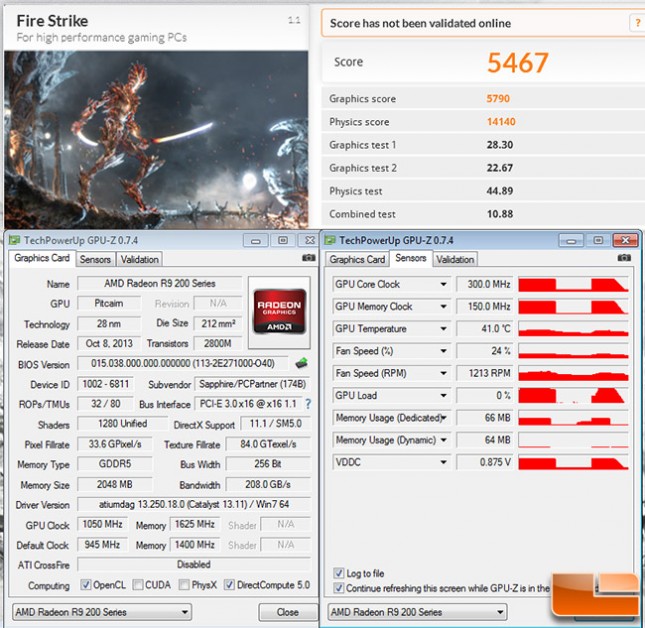Click the red X to close Sensors window
The height and width of the screenshot is (628, 645).
[x=625, y=240]
